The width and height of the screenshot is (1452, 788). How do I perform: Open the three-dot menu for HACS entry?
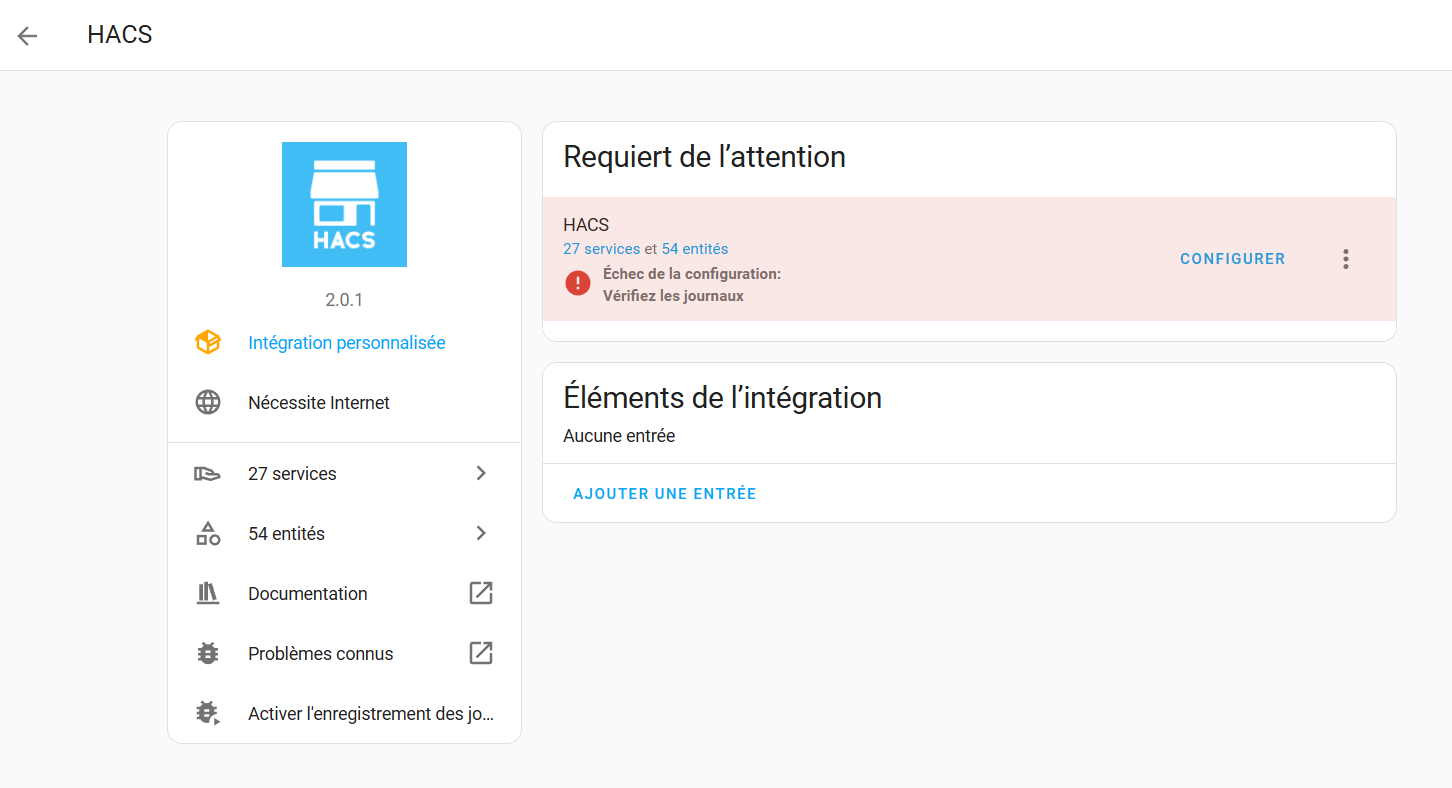[1346, 259]
